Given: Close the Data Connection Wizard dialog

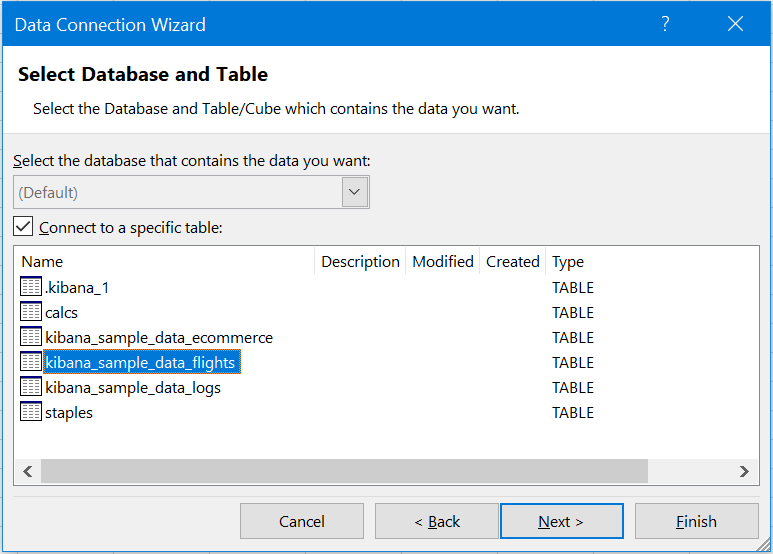Looking at the screenshot, I should (x=735, y=24).
